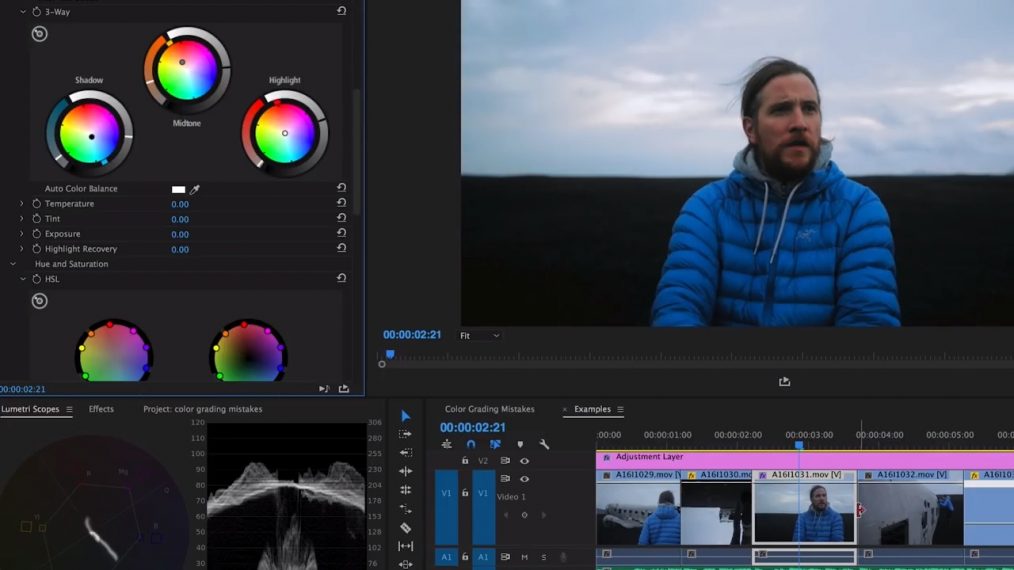The height and width of the screenshot is (570, 1014).
Task: Mute audio track A1
Action: tap(524, 557)
